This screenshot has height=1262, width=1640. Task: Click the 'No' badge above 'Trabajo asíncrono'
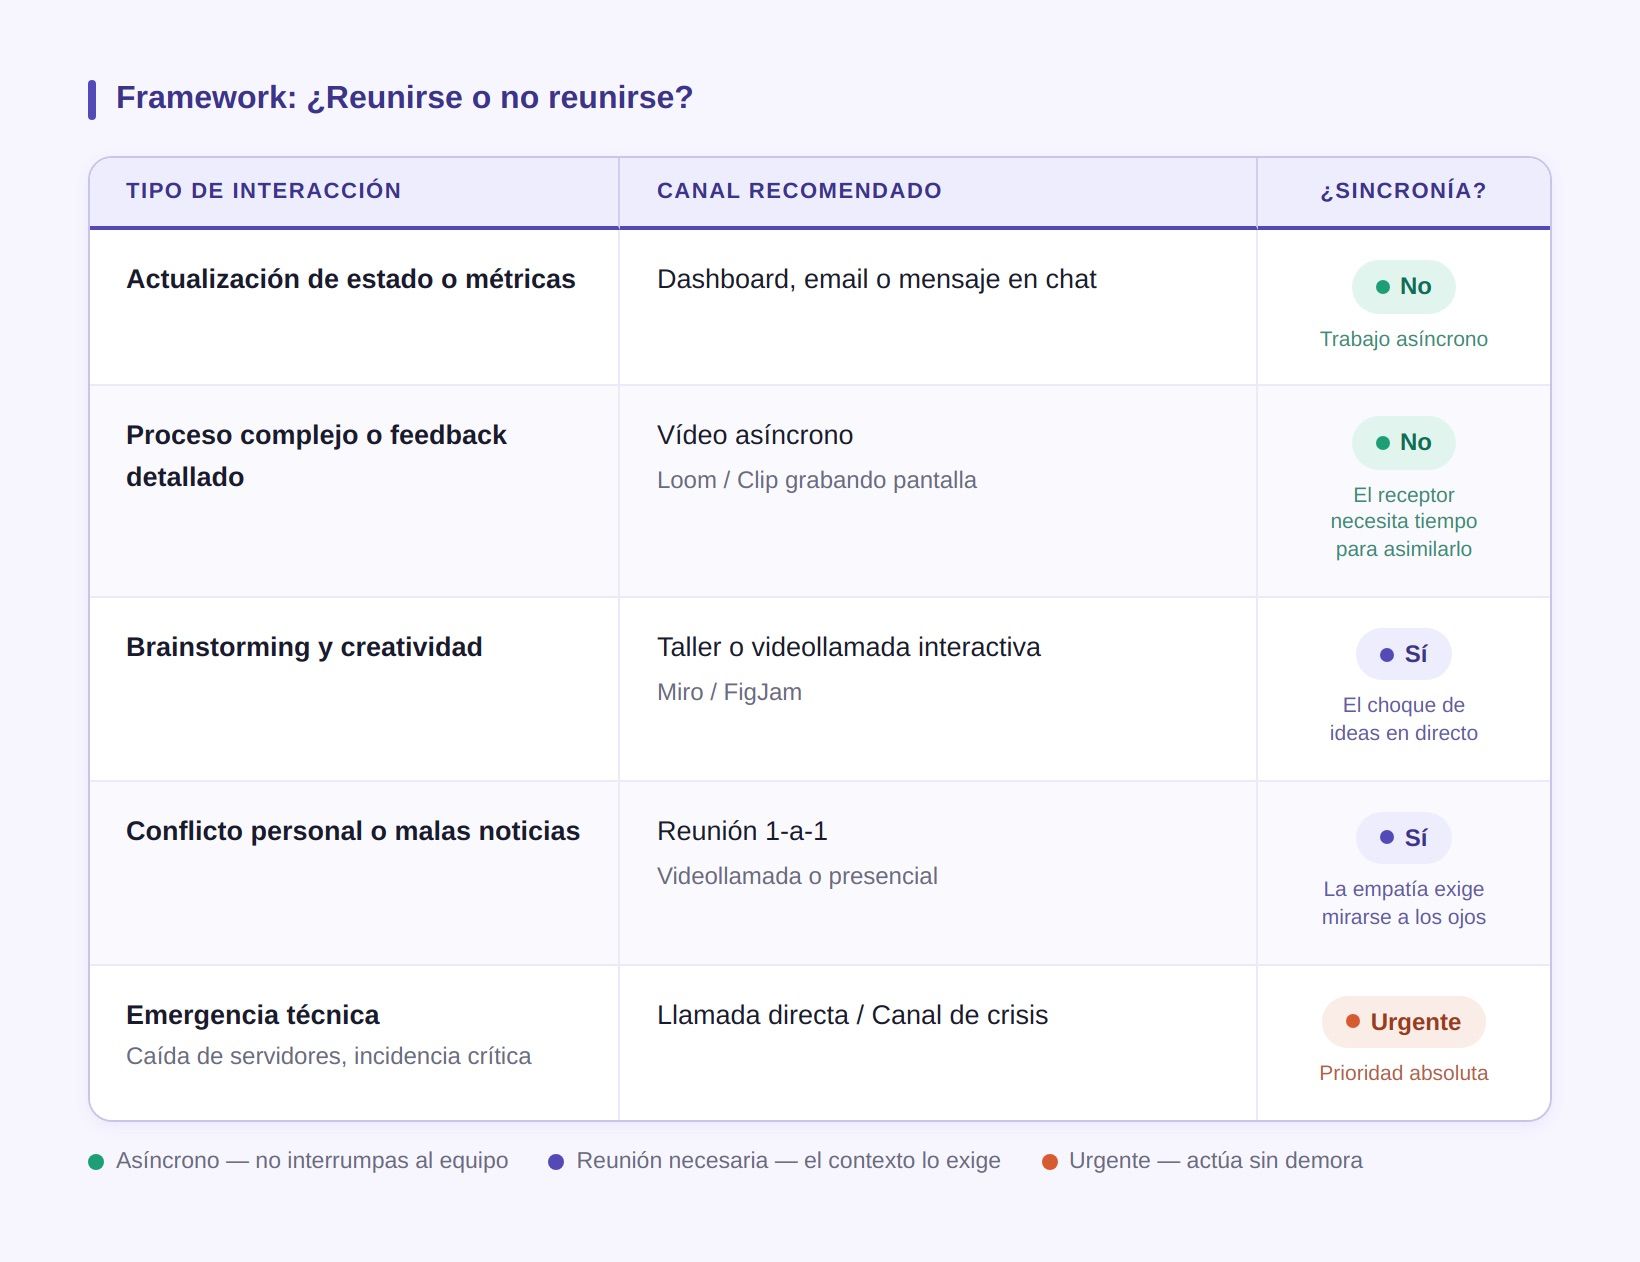pos(1403,287)
